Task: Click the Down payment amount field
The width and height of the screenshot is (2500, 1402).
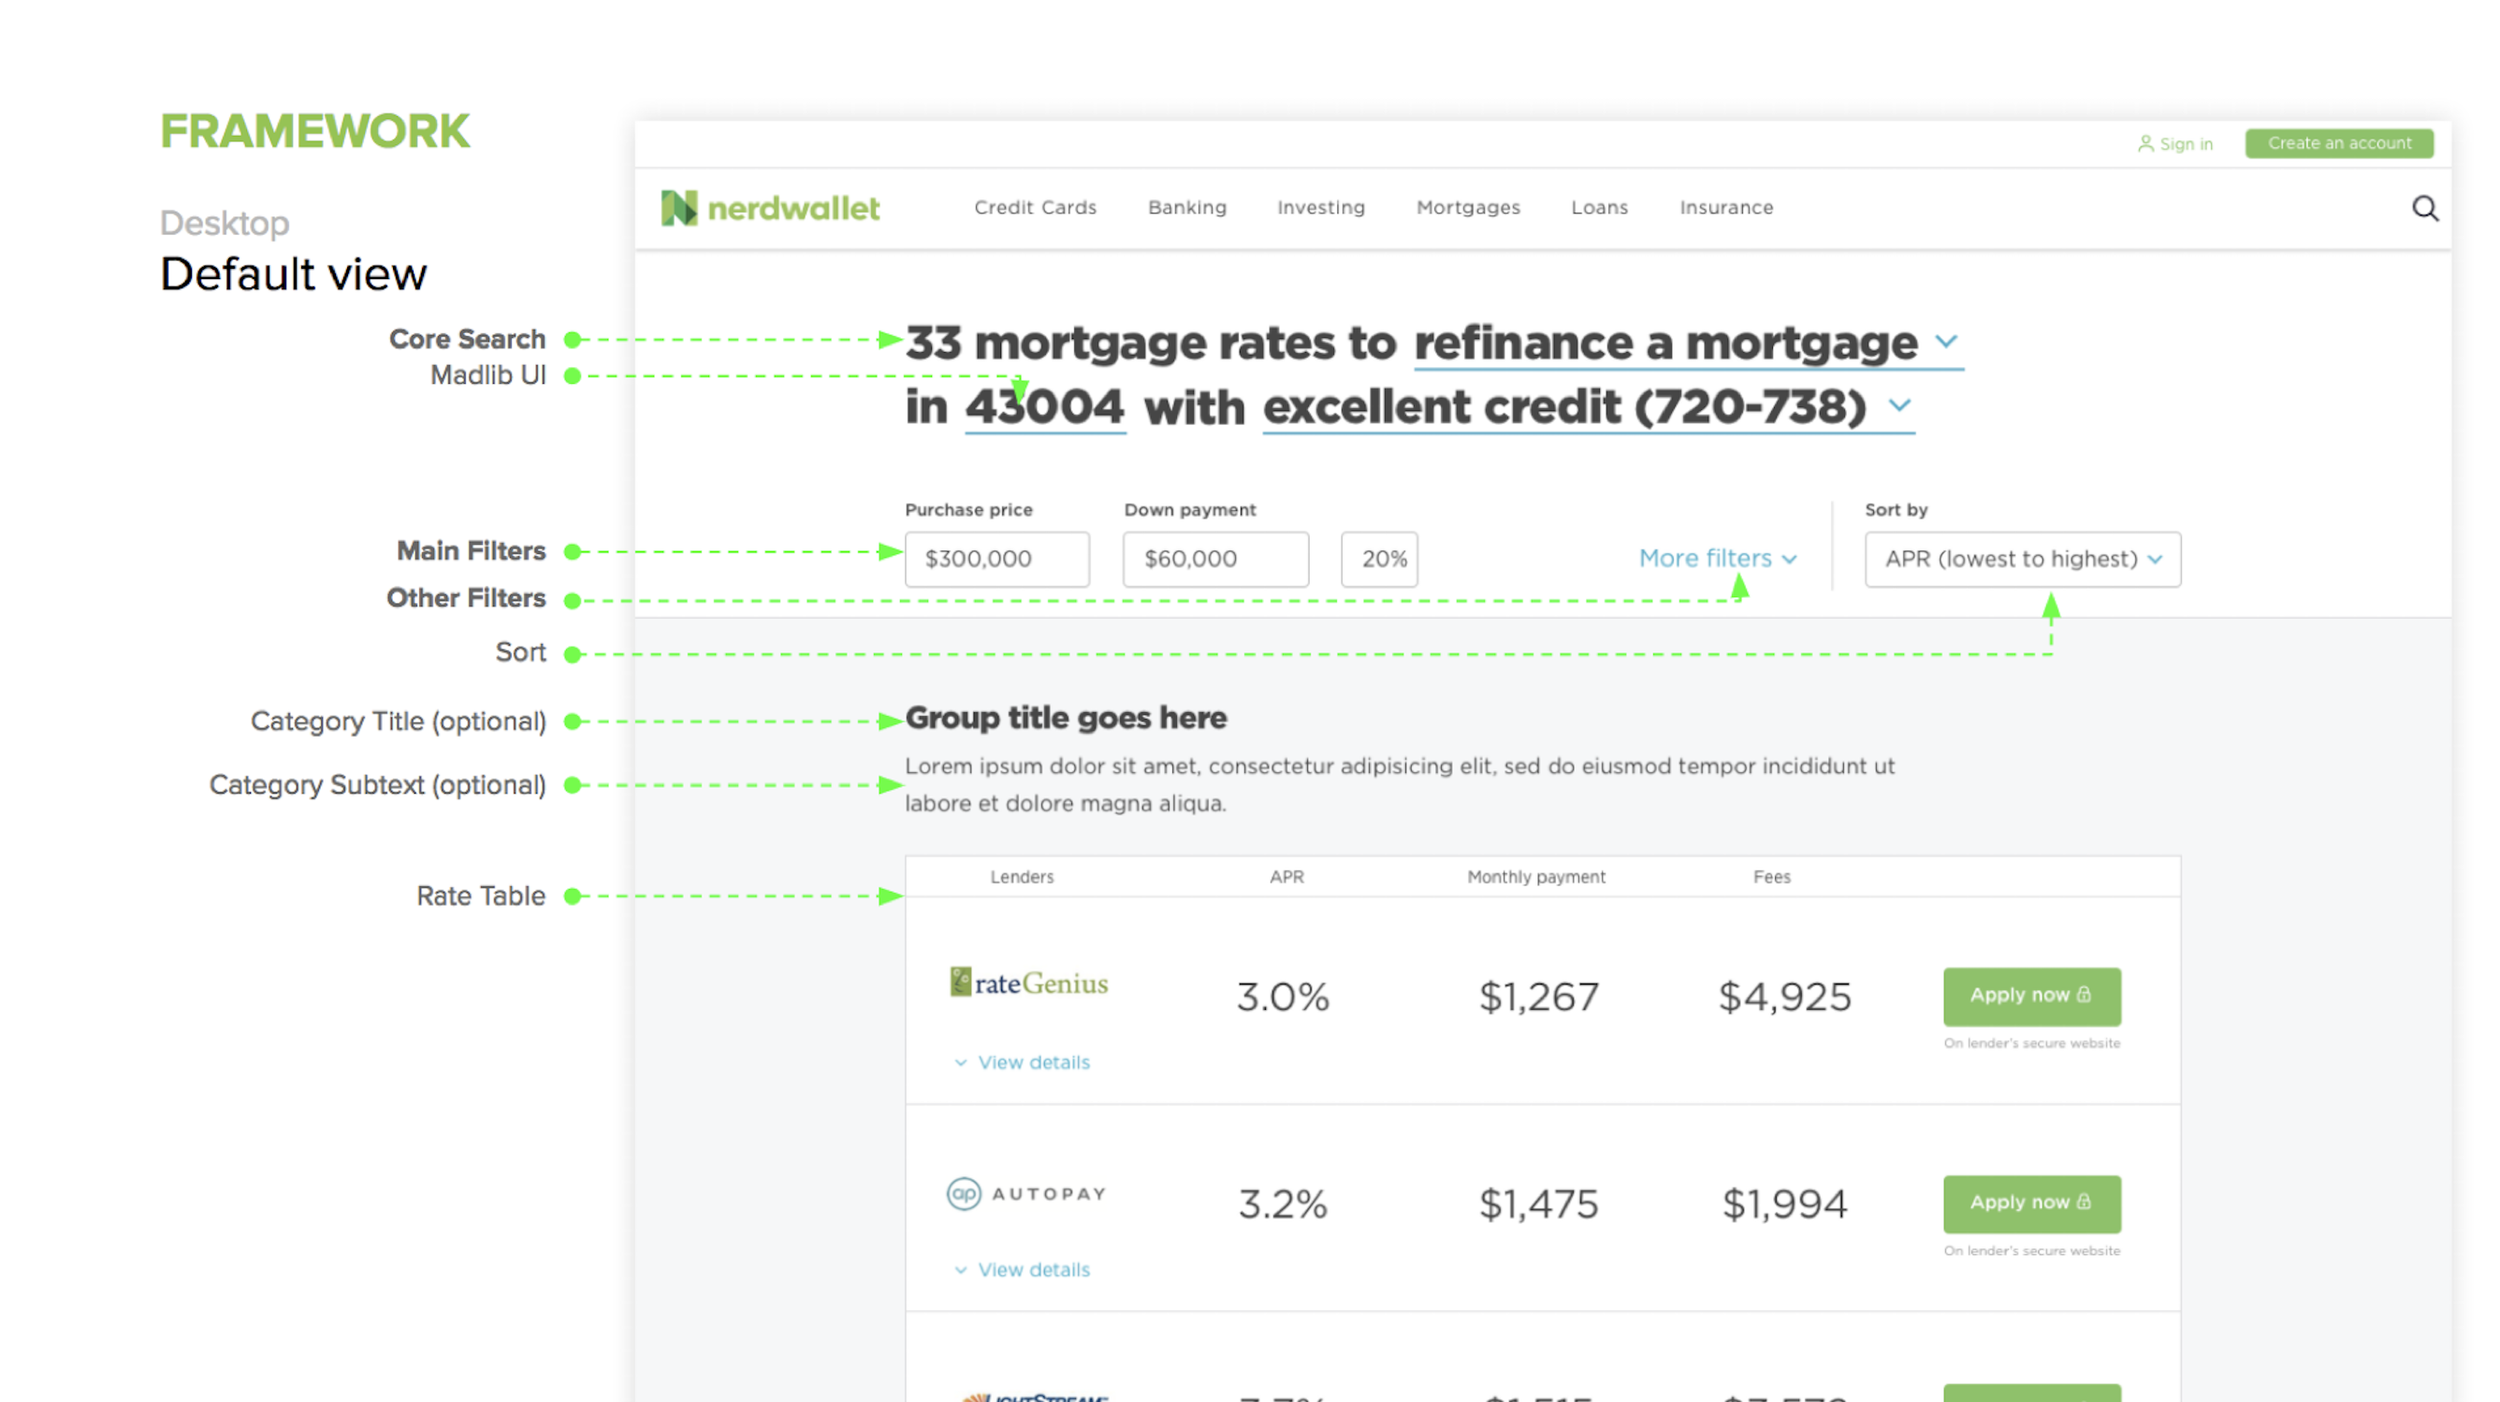Action: tap(1214, 559)
